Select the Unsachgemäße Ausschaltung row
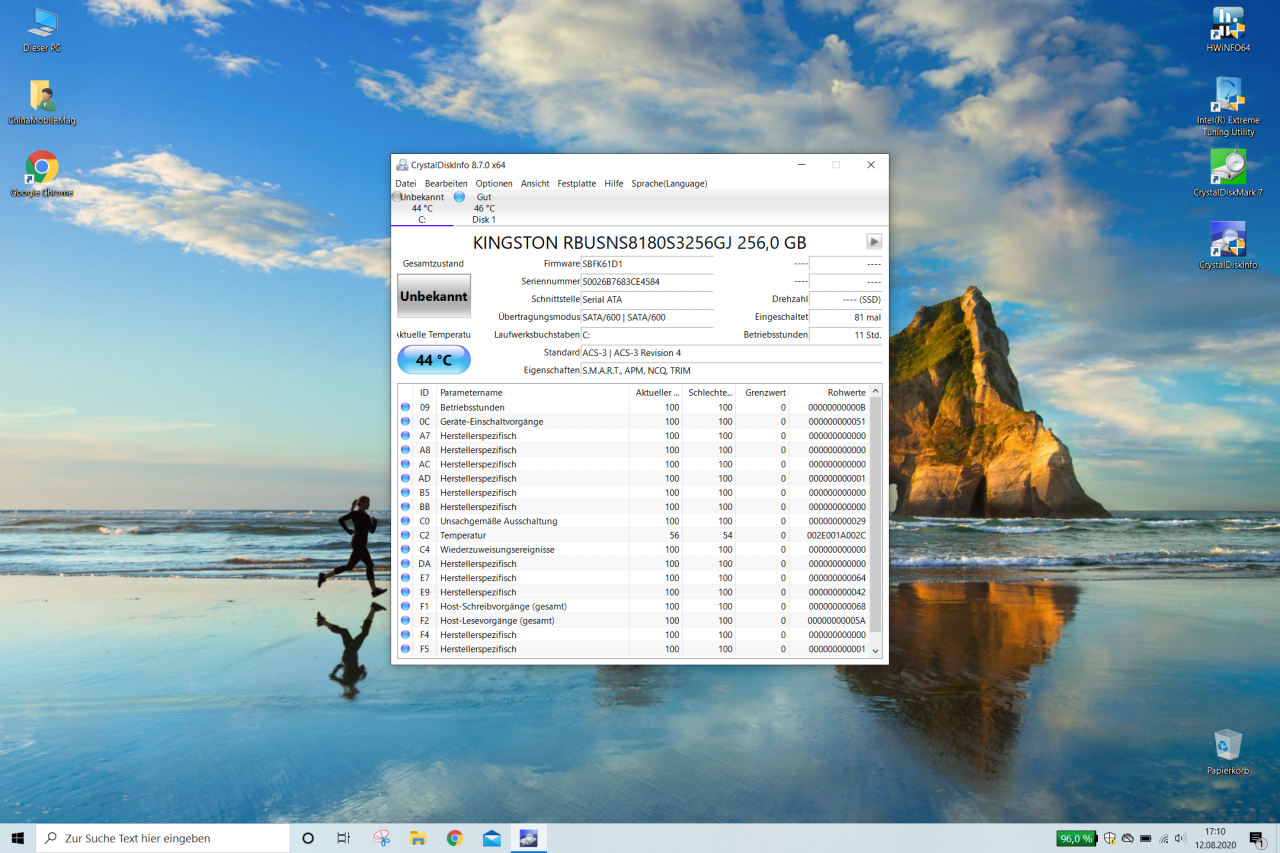 click(x=633, y=521)
